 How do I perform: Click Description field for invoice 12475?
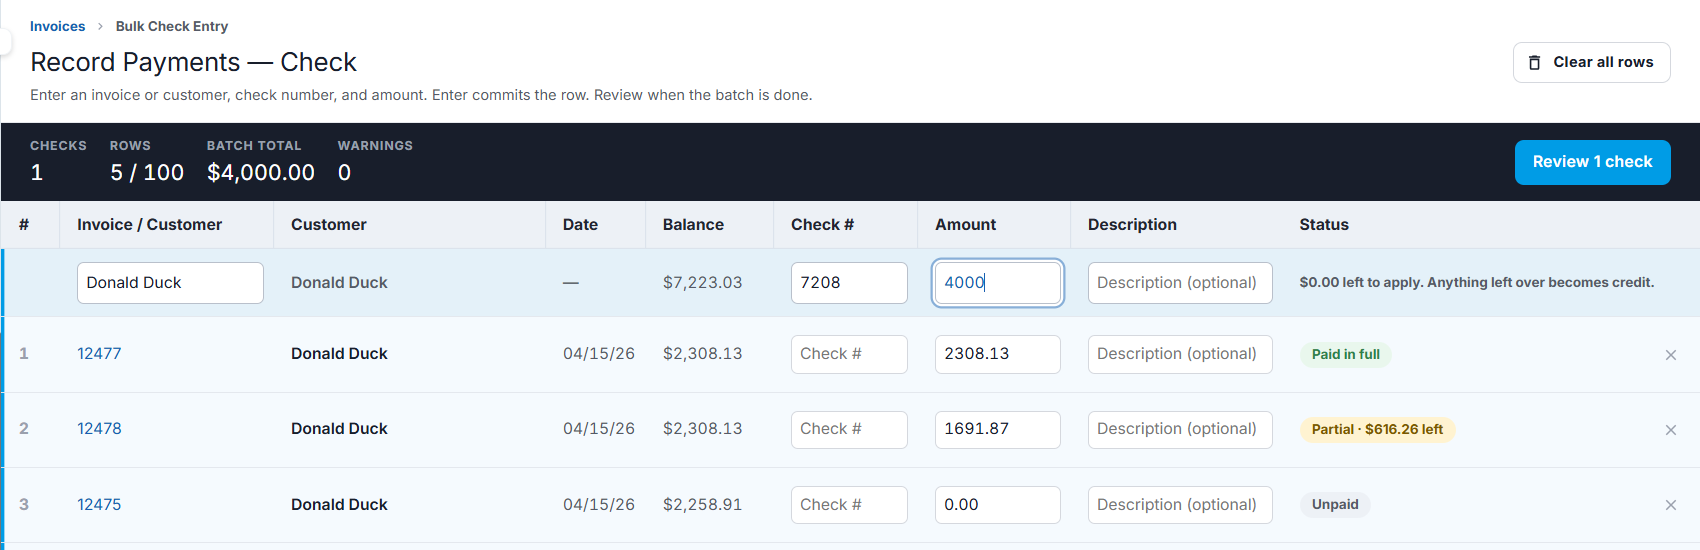click(x=1180, y=505)
